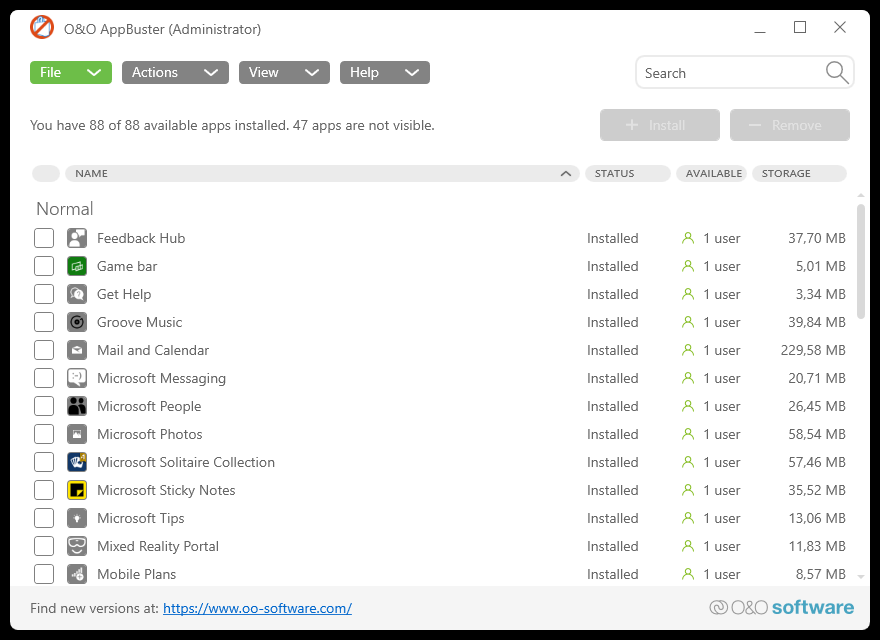880x640 pixels.
Task: Click the Mail and Calendar app icon
Action: (x=77, y=350)
